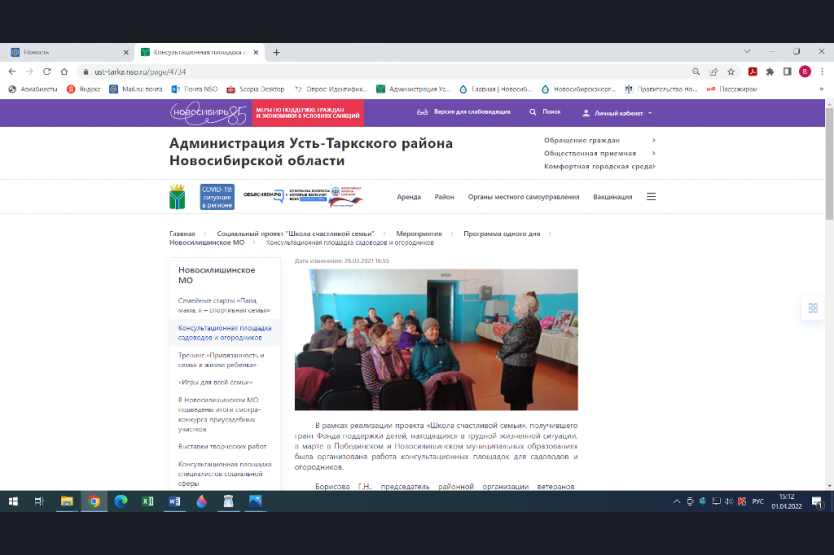Open Task View on the taskbar

(39, 501)
